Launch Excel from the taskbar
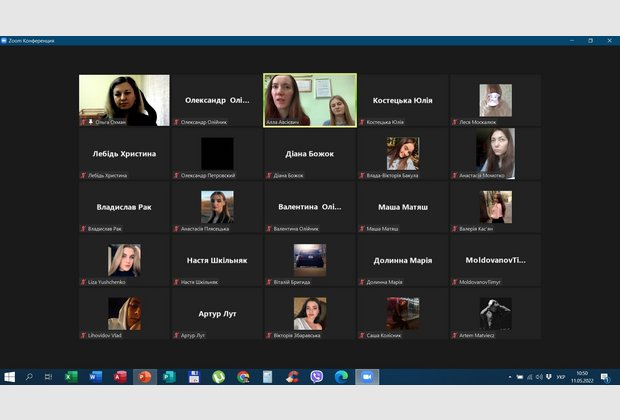Screen dimensions: 620x420 71,377
